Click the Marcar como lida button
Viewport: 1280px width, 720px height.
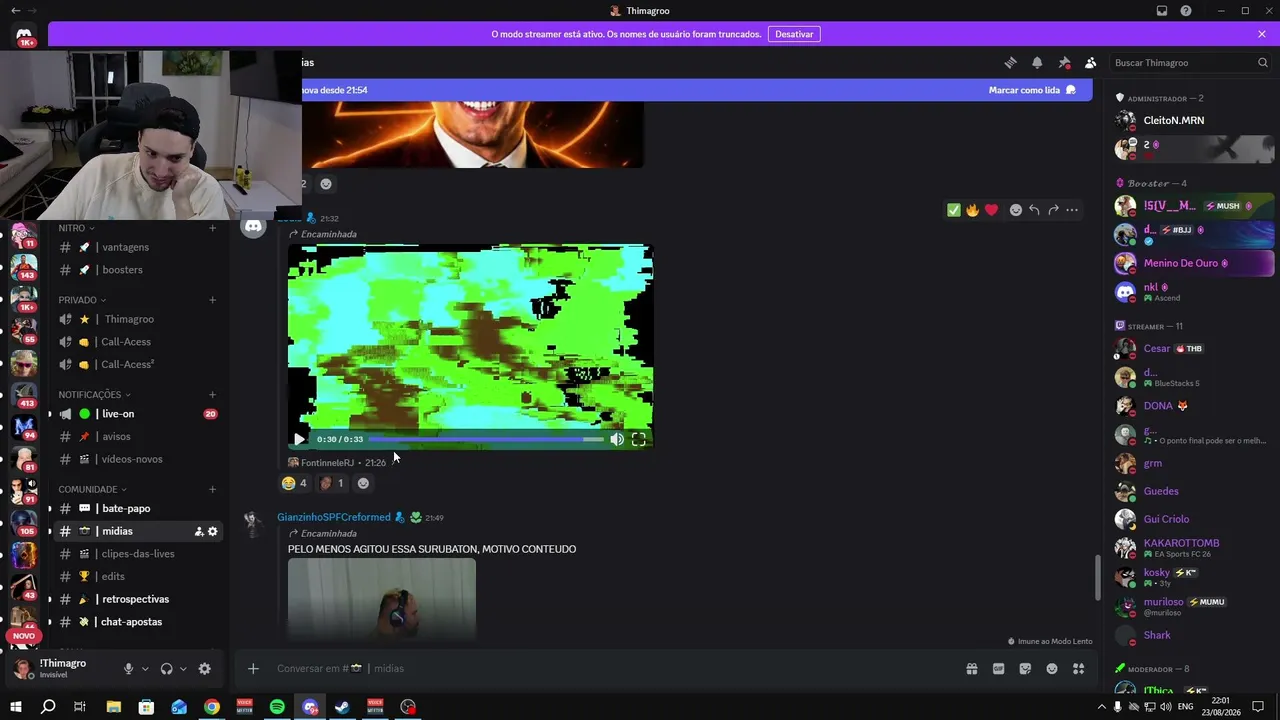click(x=1032, y=90)
